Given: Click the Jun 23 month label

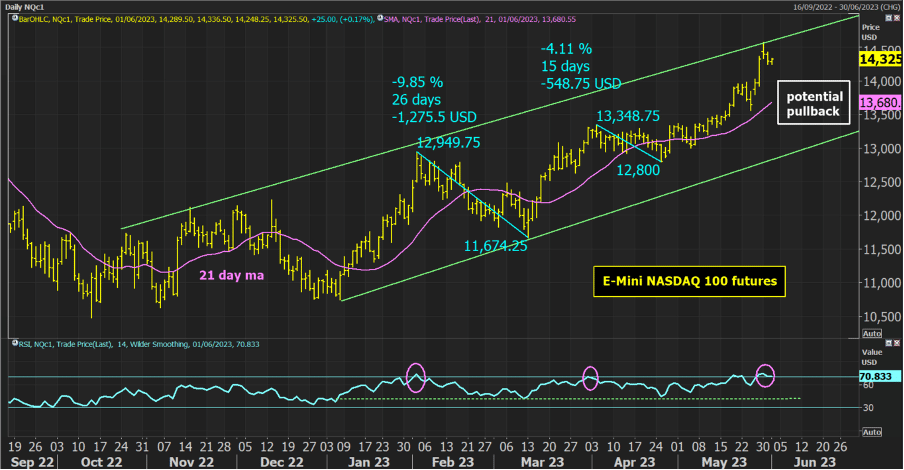Looking at the screenshot, I should point(815,462).
